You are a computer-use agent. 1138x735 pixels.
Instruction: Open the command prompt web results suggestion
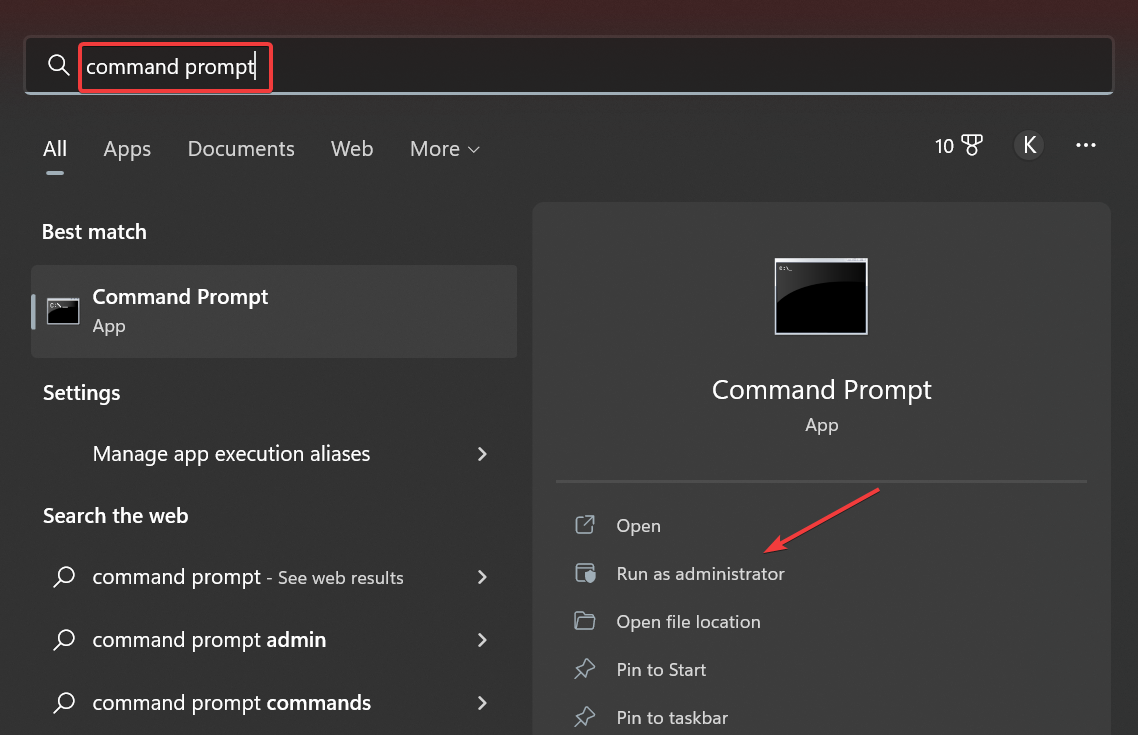248,578
